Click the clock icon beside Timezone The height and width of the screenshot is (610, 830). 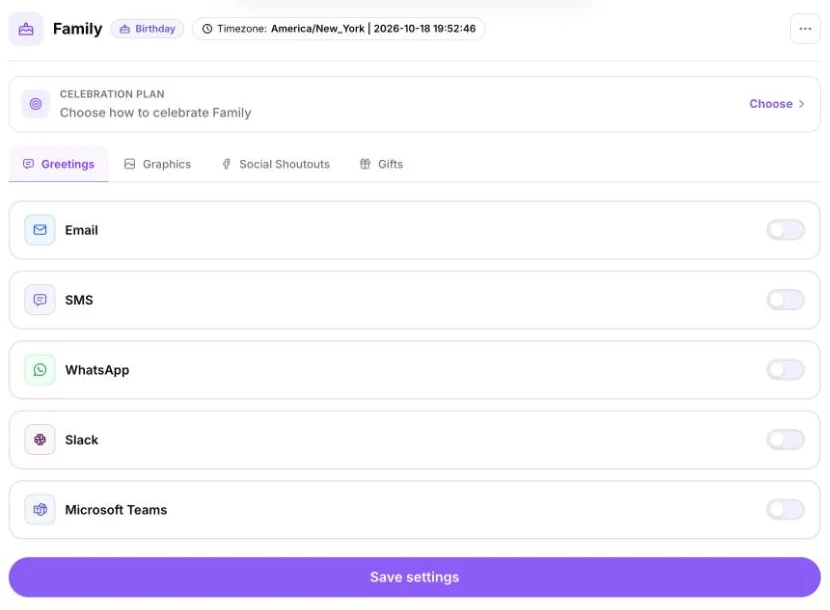[x=207, y=29]
